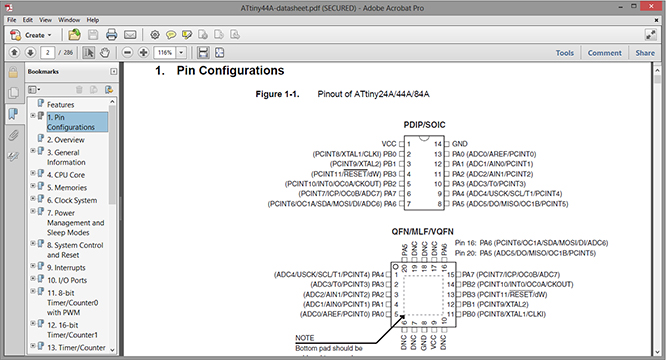The image size is (666, 360).
Task: Select the 2. Overview bookmark
Action: [65, 140]
